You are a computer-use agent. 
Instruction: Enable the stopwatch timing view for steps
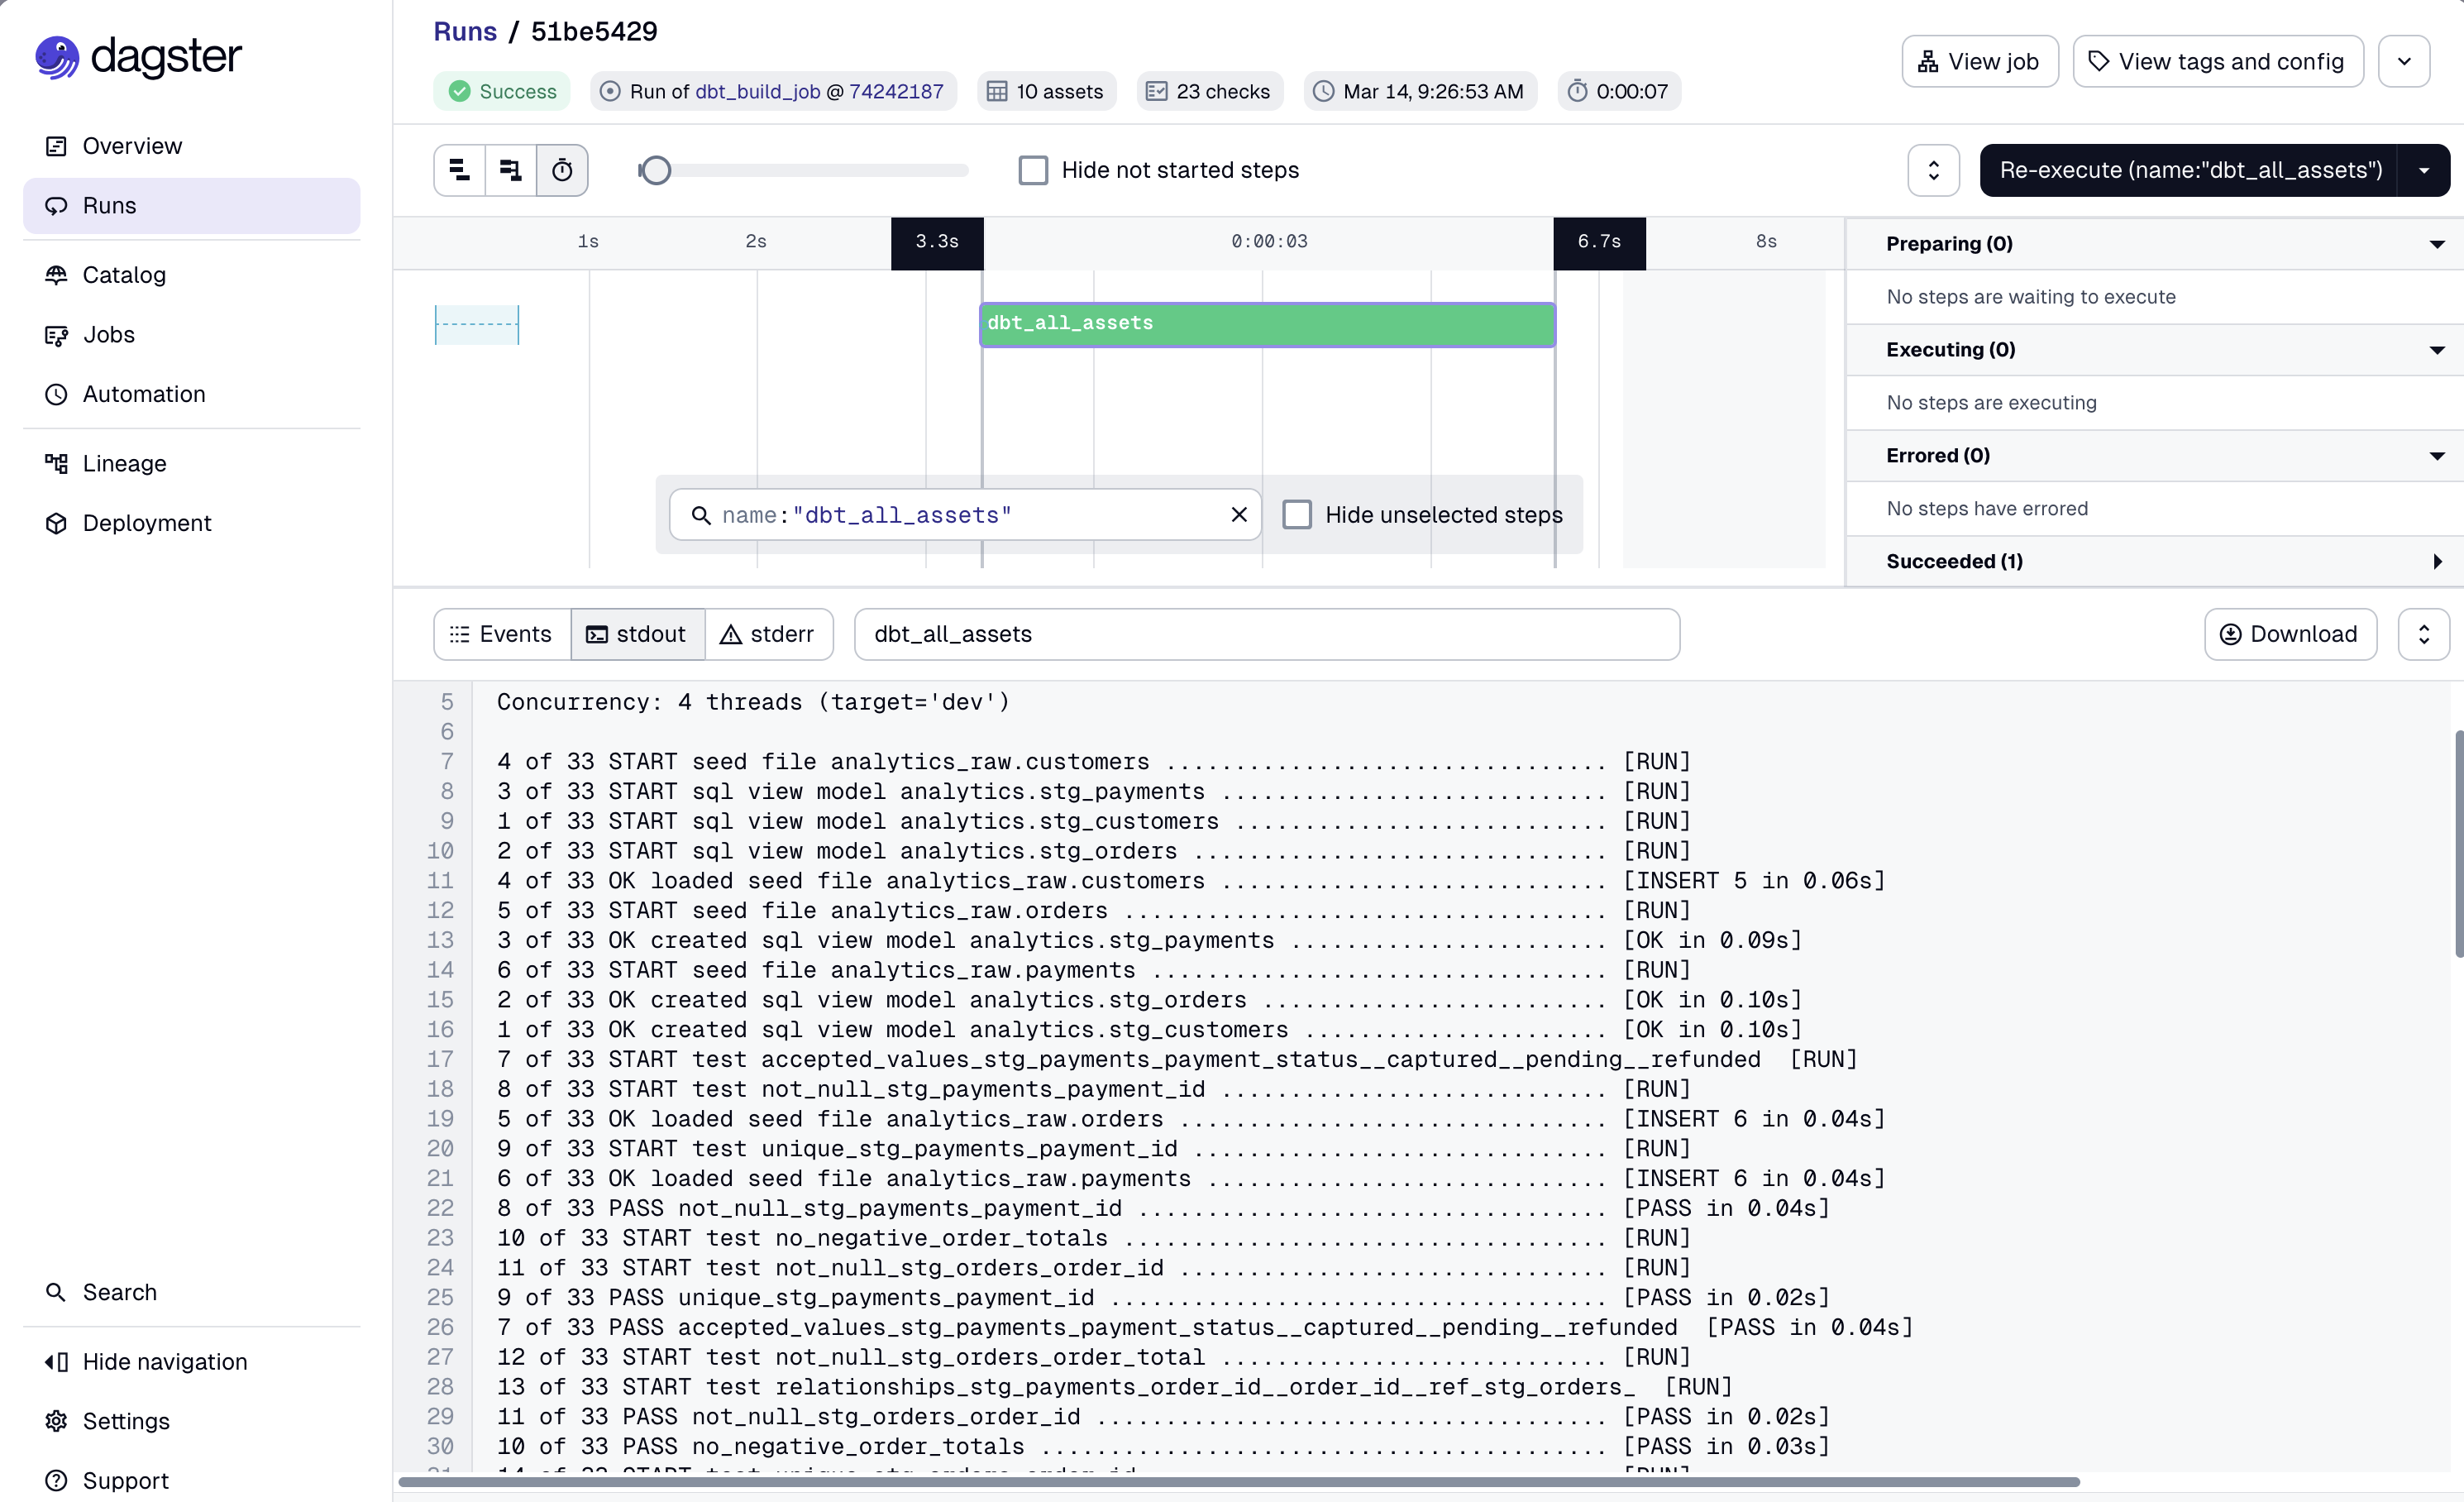pos(562,170)
